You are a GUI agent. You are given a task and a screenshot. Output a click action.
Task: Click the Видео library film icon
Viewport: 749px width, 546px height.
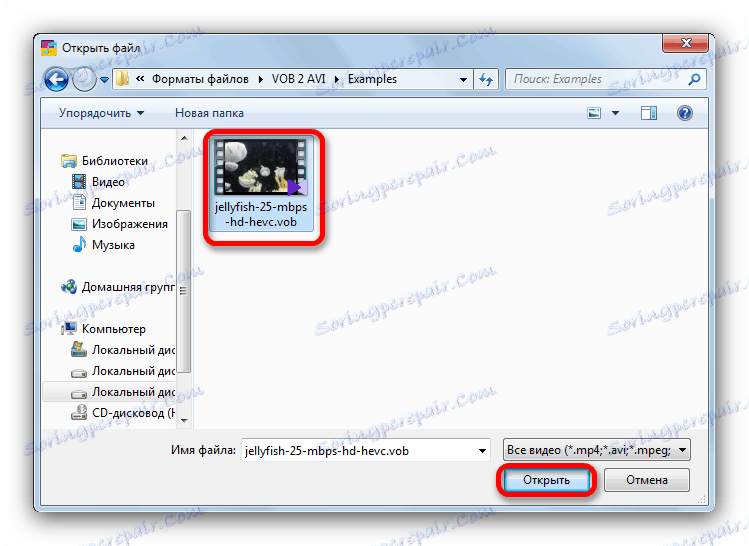(x=79, y=182)
